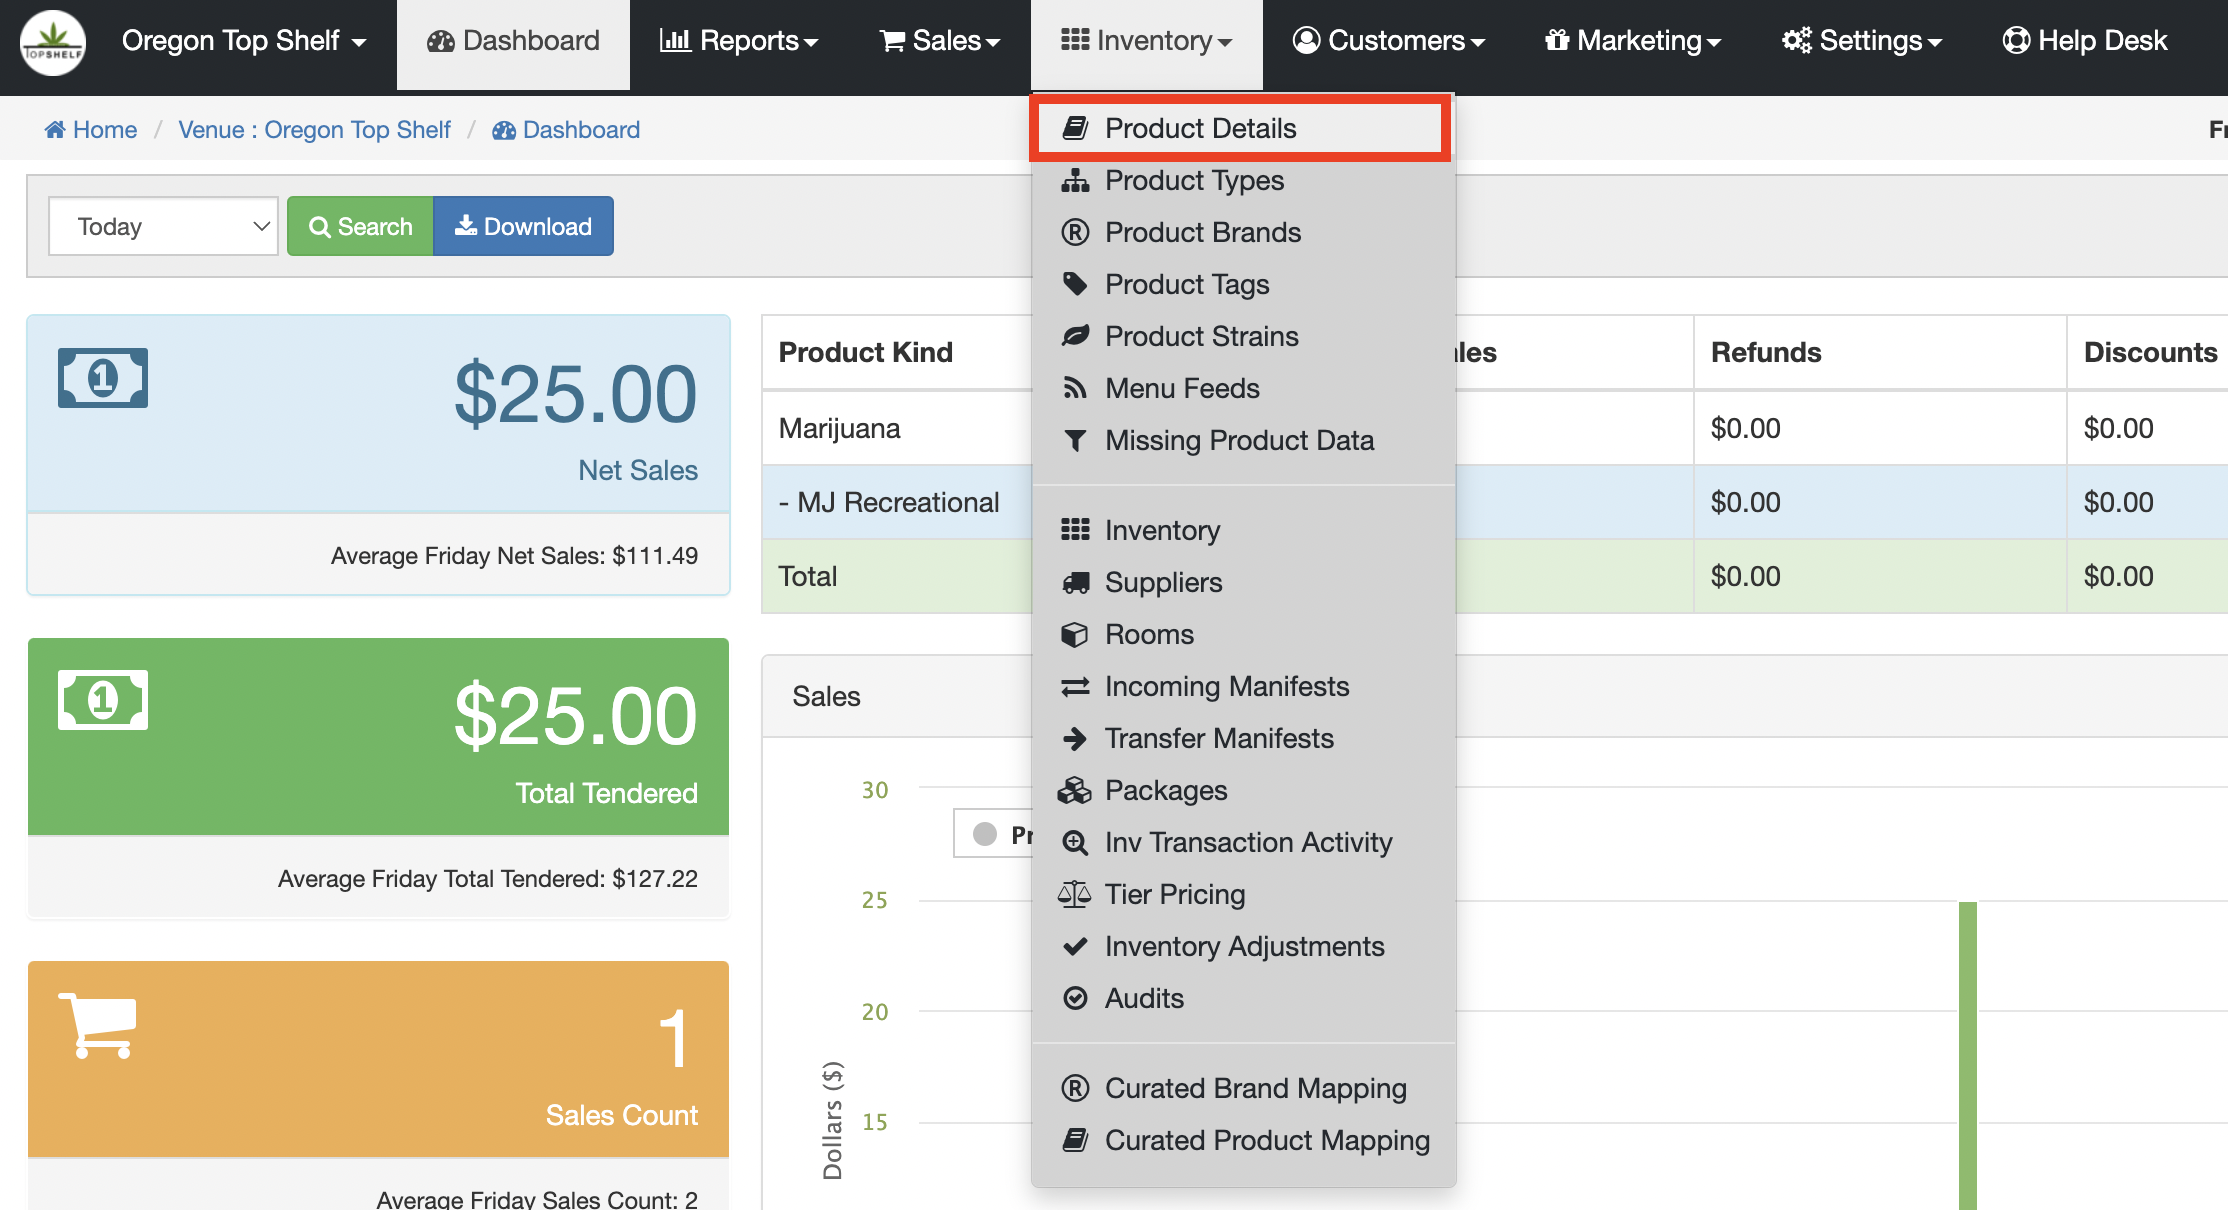Click the Incoming Manifests exchange icon

click(x=1075, y=686)
